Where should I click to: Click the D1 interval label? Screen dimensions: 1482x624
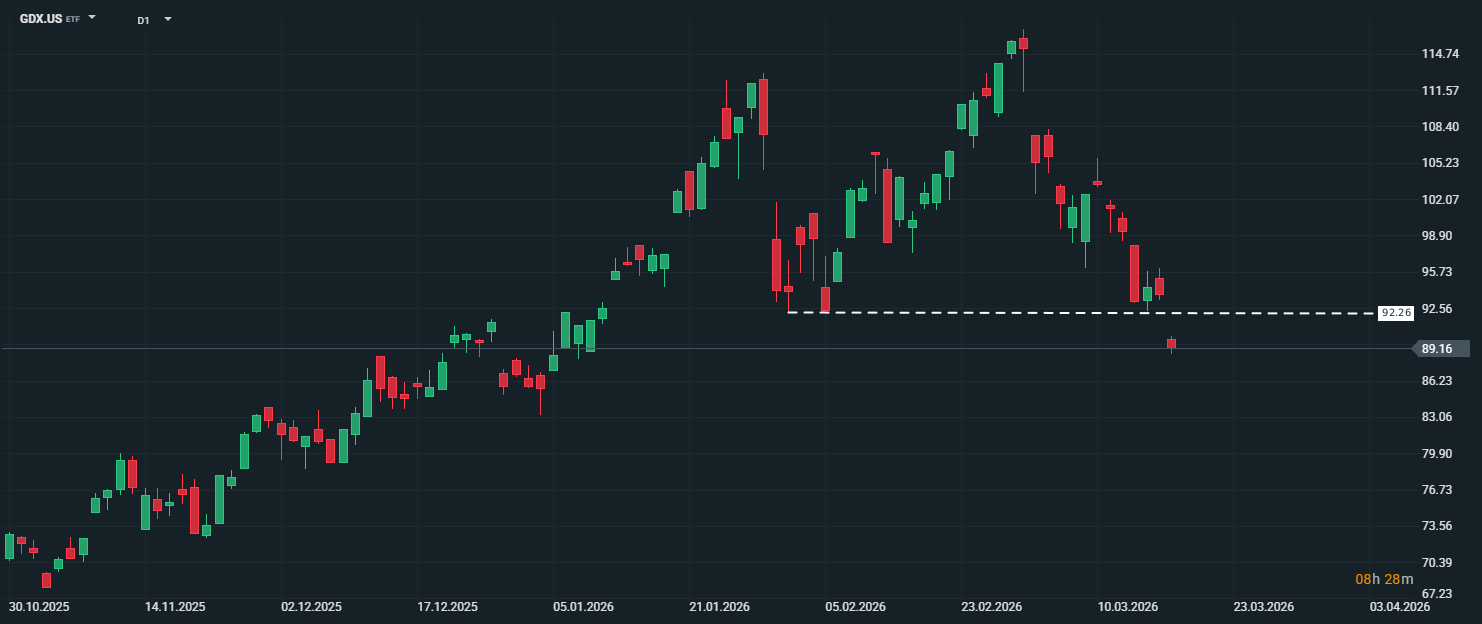point(143,20)
